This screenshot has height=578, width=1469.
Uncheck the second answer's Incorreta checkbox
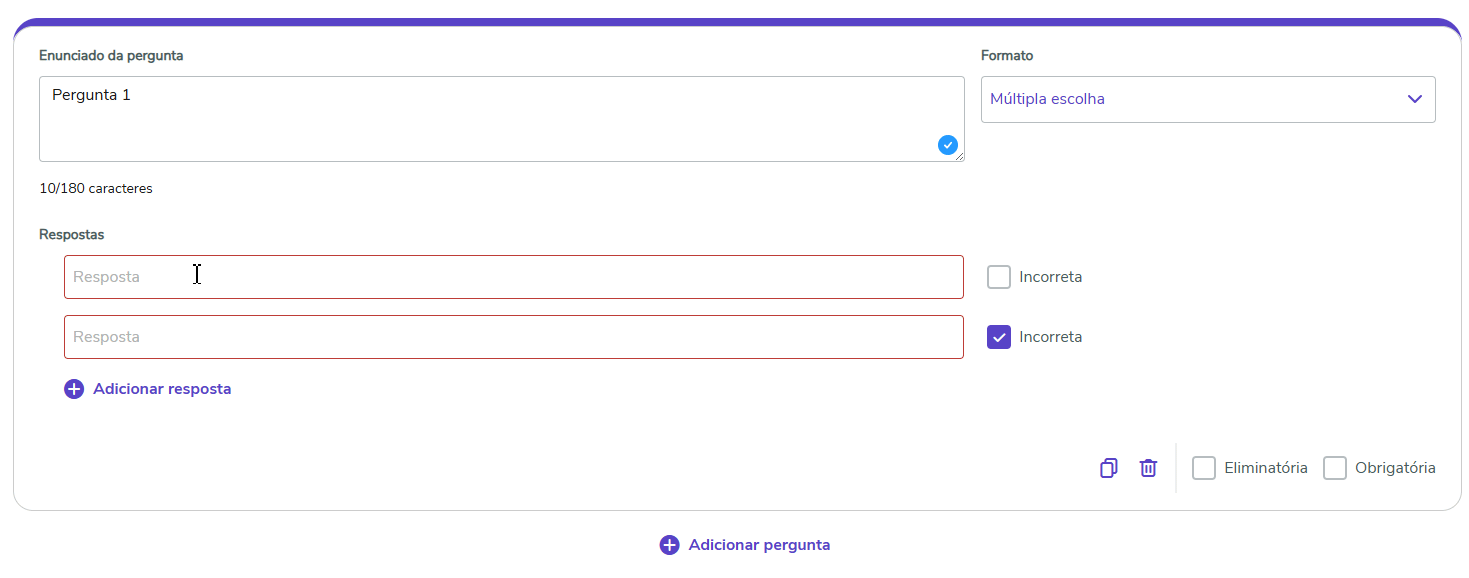click(998, 337)
